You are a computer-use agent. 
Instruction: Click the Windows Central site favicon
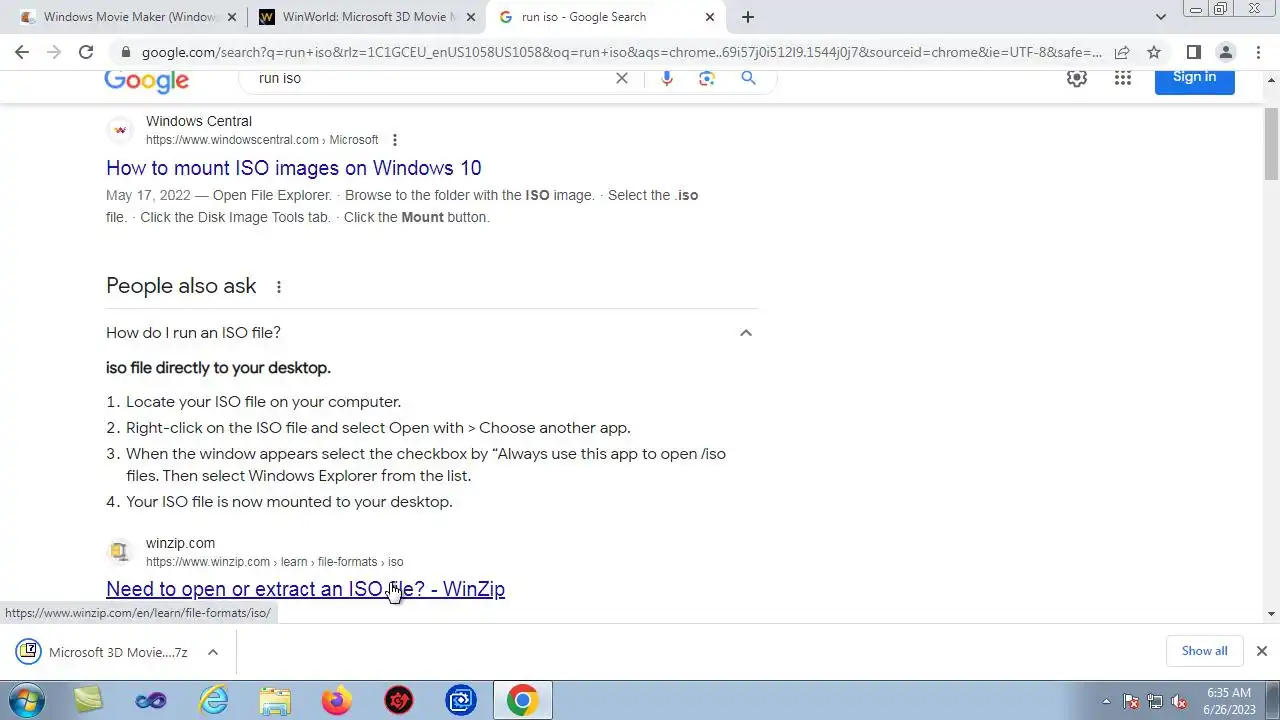point(120,130)
